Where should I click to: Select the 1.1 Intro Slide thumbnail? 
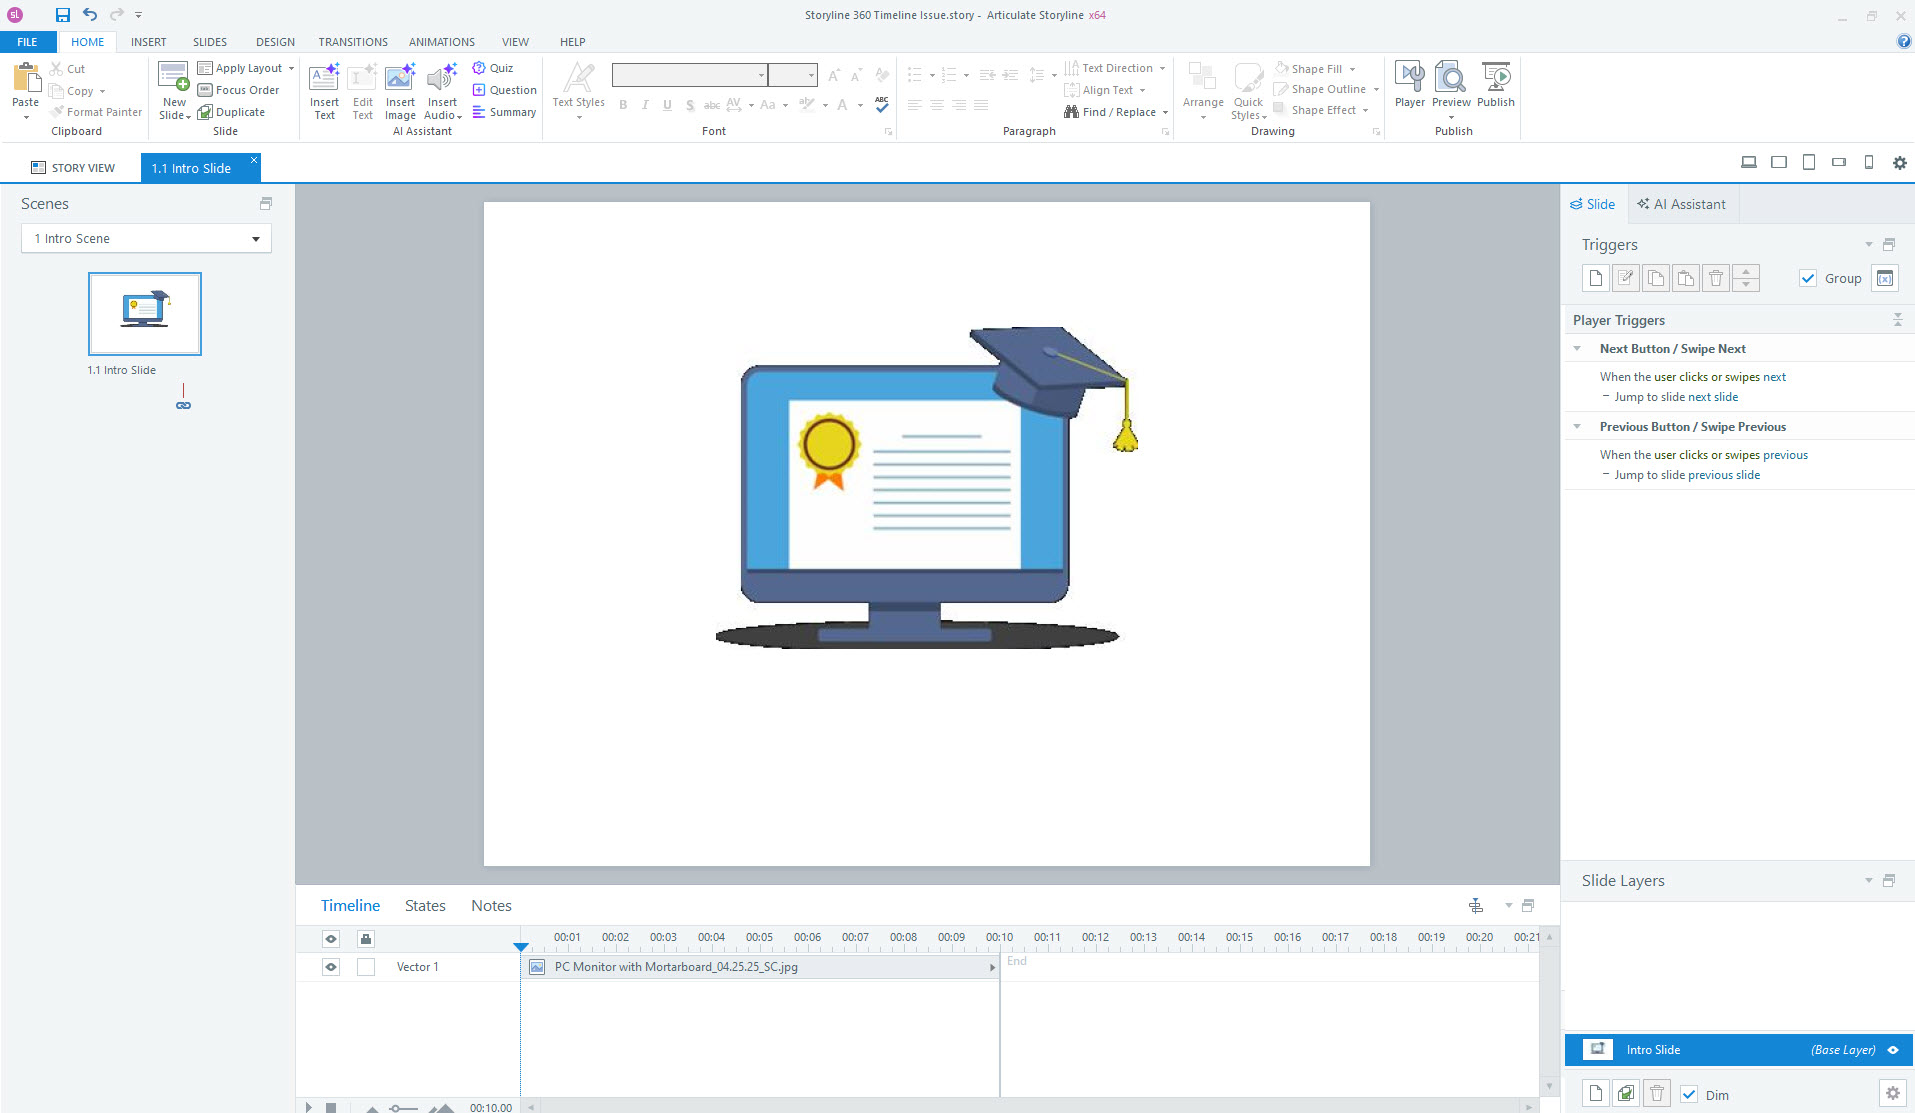click(x=145, y=314)
